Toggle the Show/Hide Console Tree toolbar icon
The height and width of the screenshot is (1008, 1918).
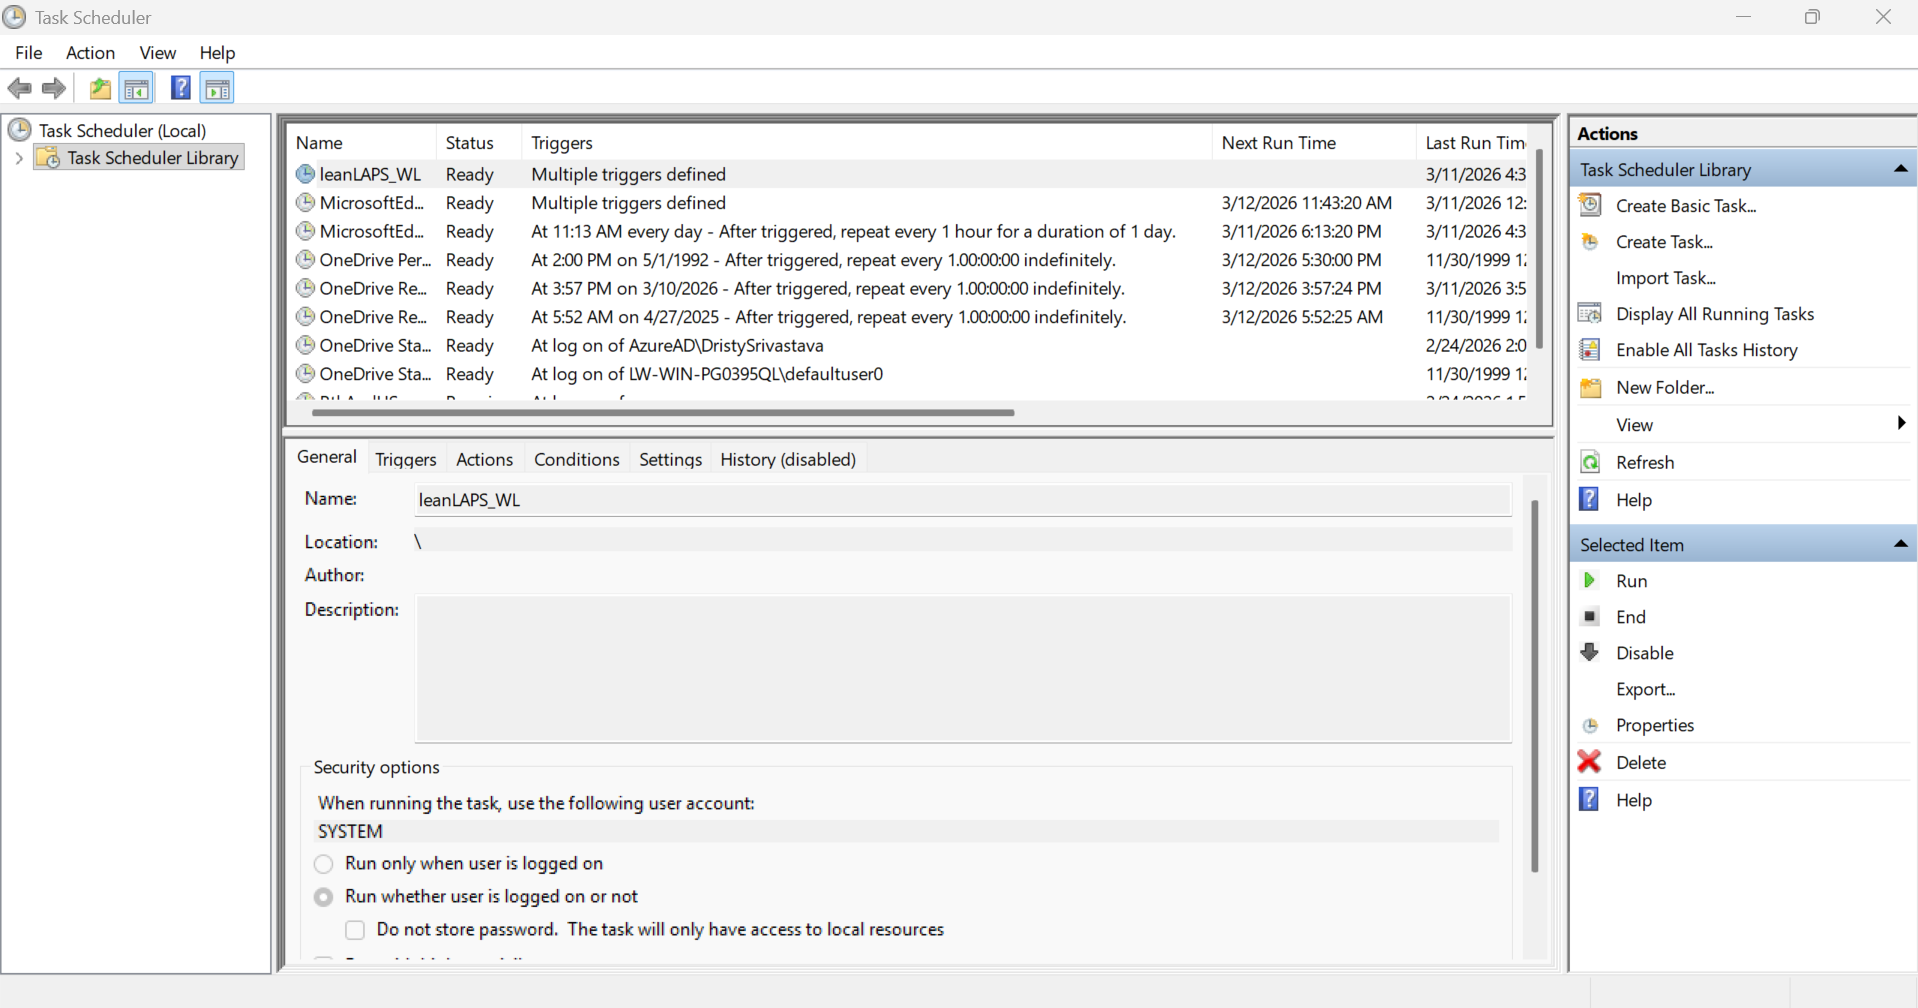(x=137, y=88)
